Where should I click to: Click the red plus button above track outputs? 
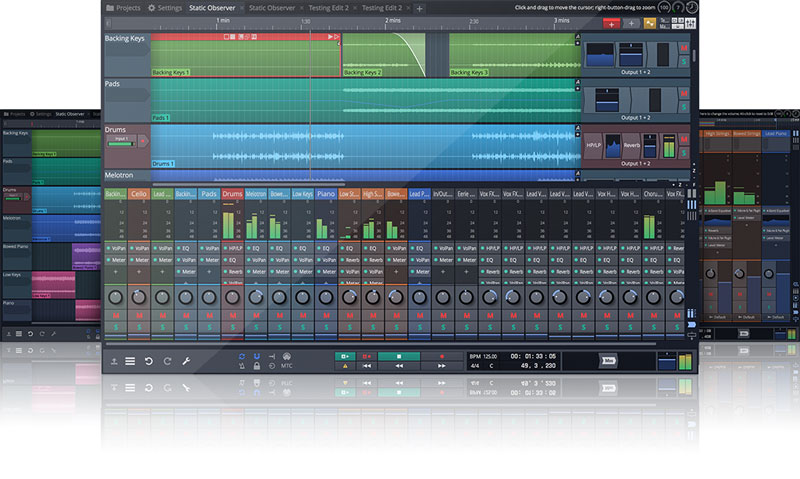611,22
